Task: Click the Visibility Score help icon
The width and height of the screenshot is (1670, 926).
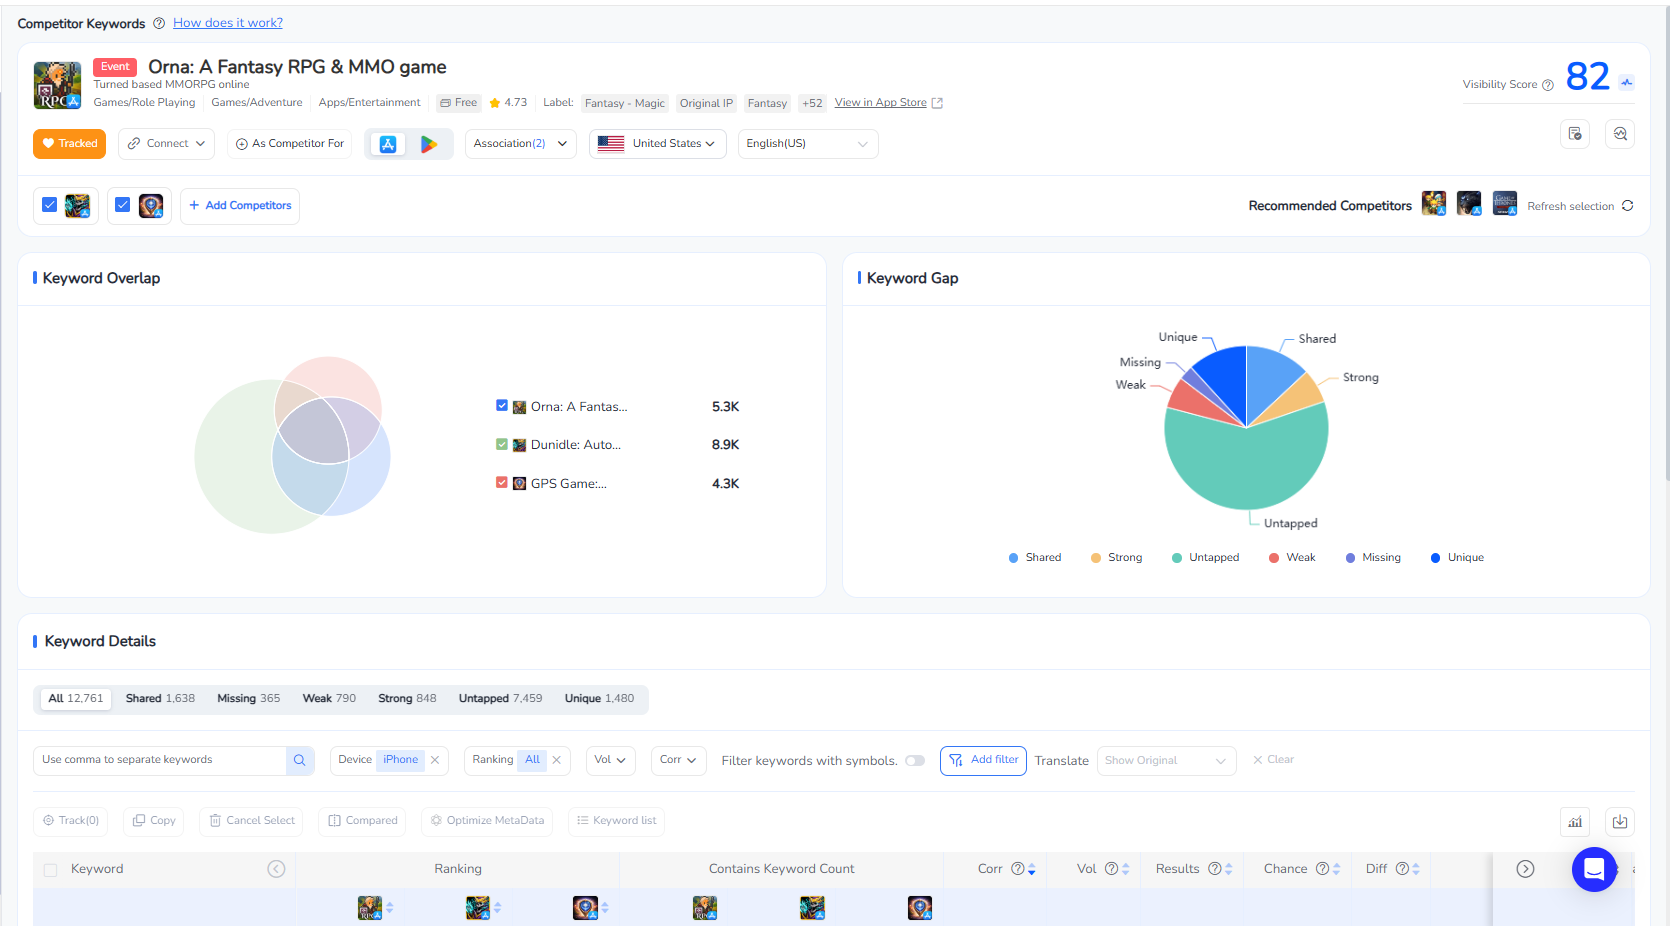Action: coord(1548,85)
